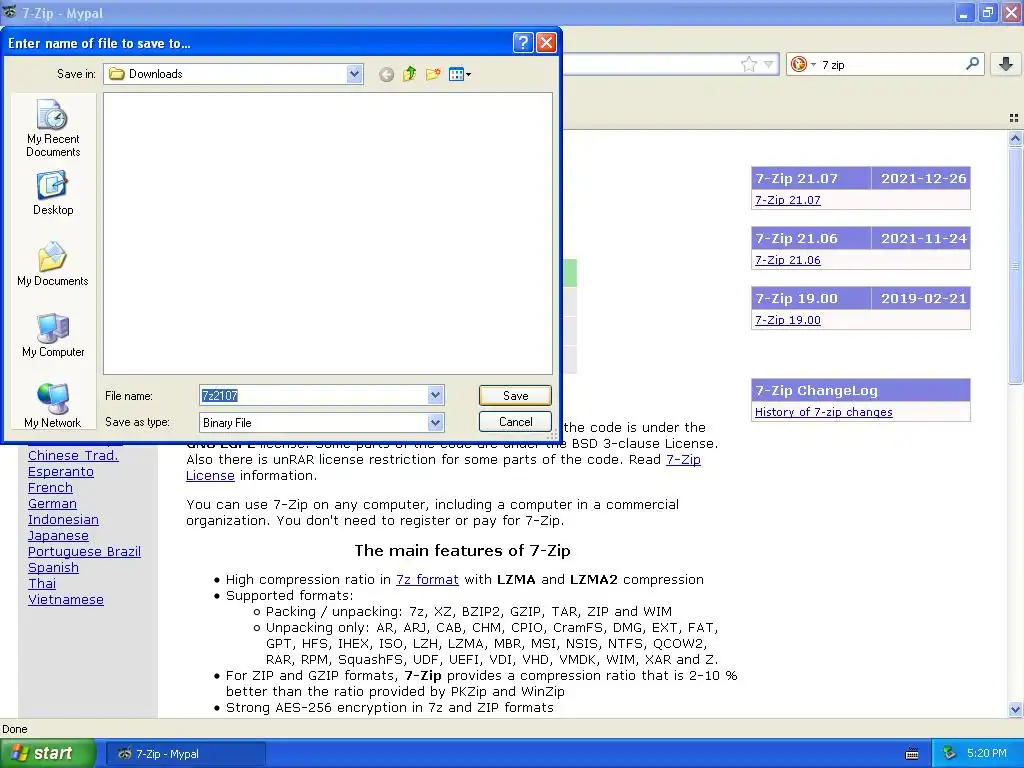Open the View menu icon in the dialog
Screen dimensions: 1024x768
click(460, 74)
